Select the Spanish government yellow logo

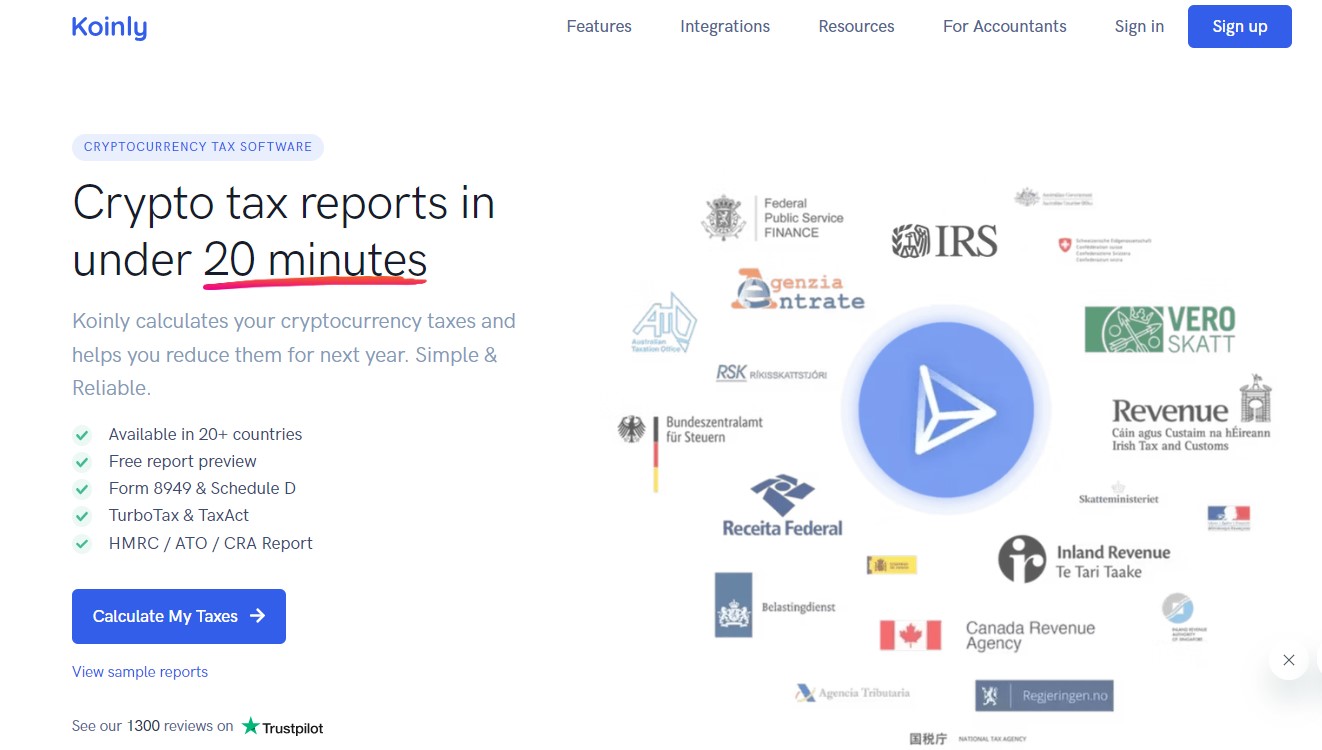(x=891, y=565)
